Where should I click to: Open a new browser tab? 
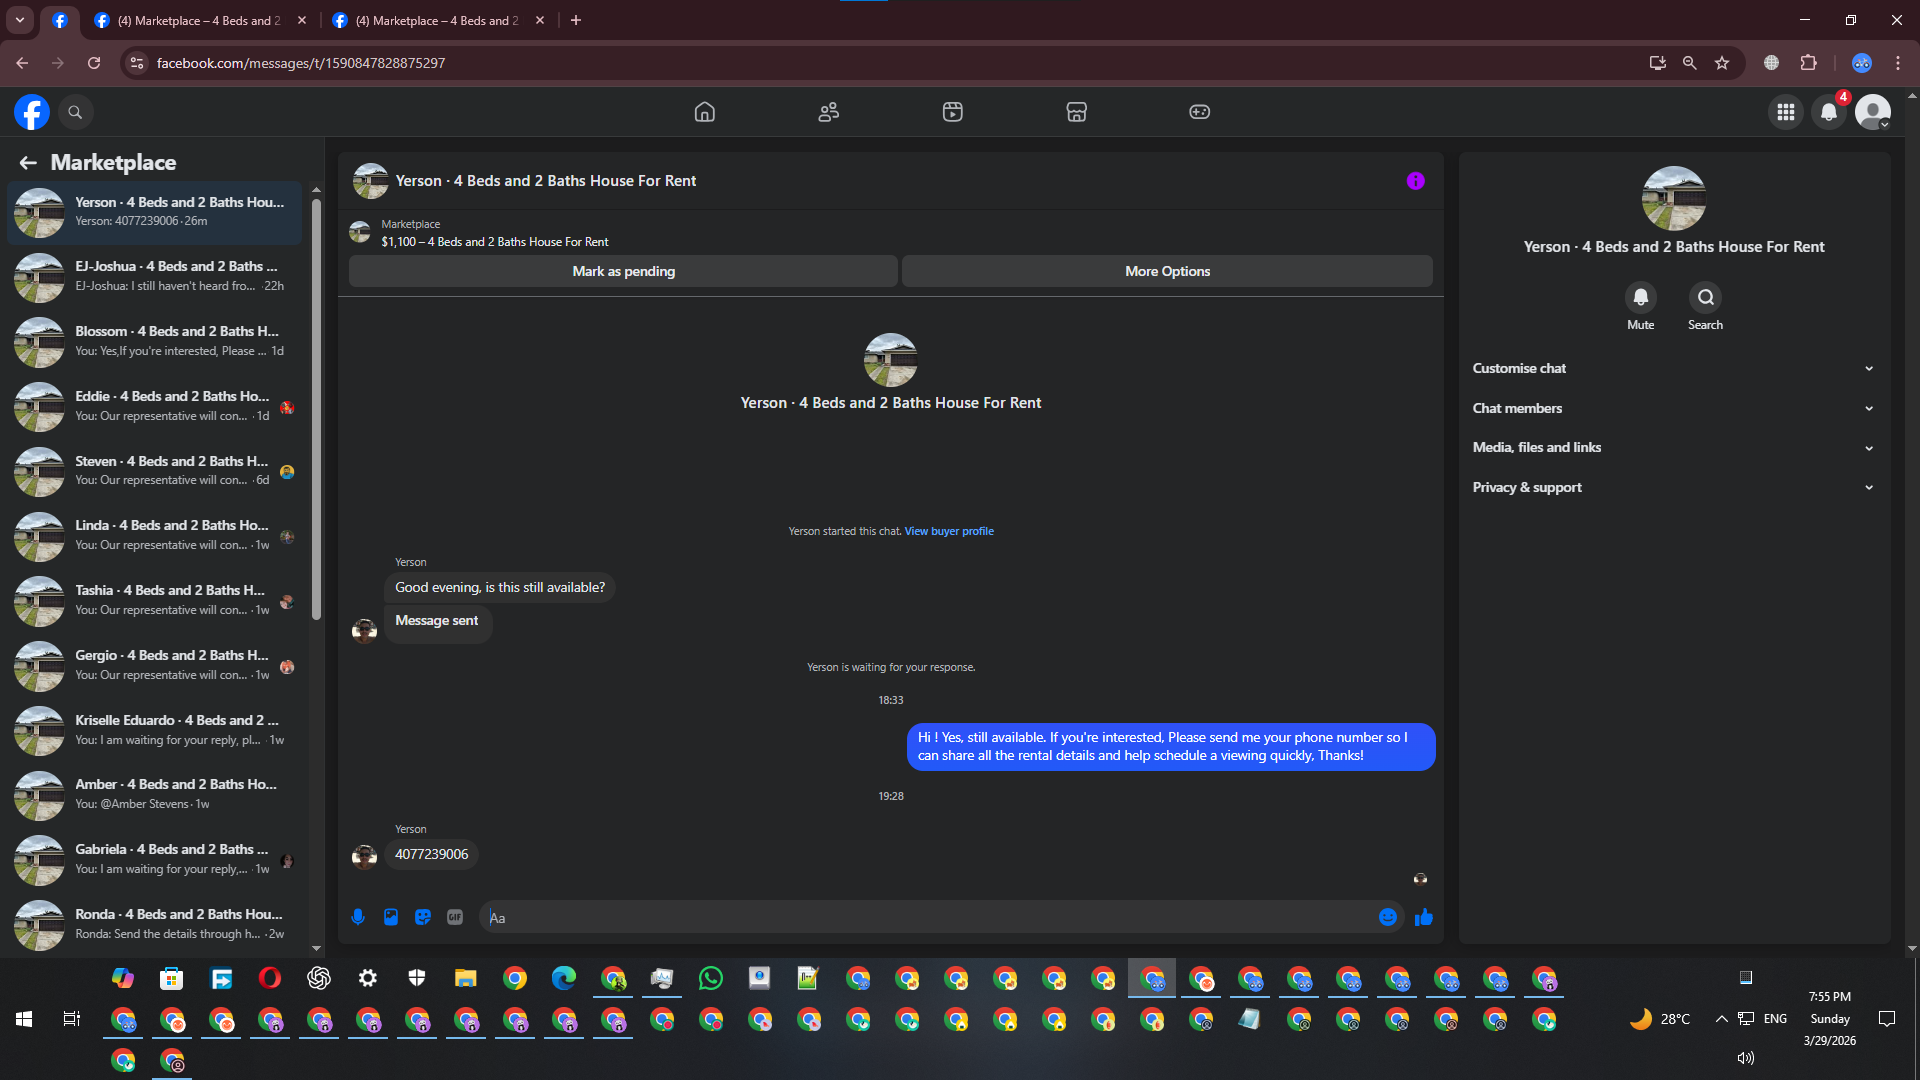click(x=576, y=20)
